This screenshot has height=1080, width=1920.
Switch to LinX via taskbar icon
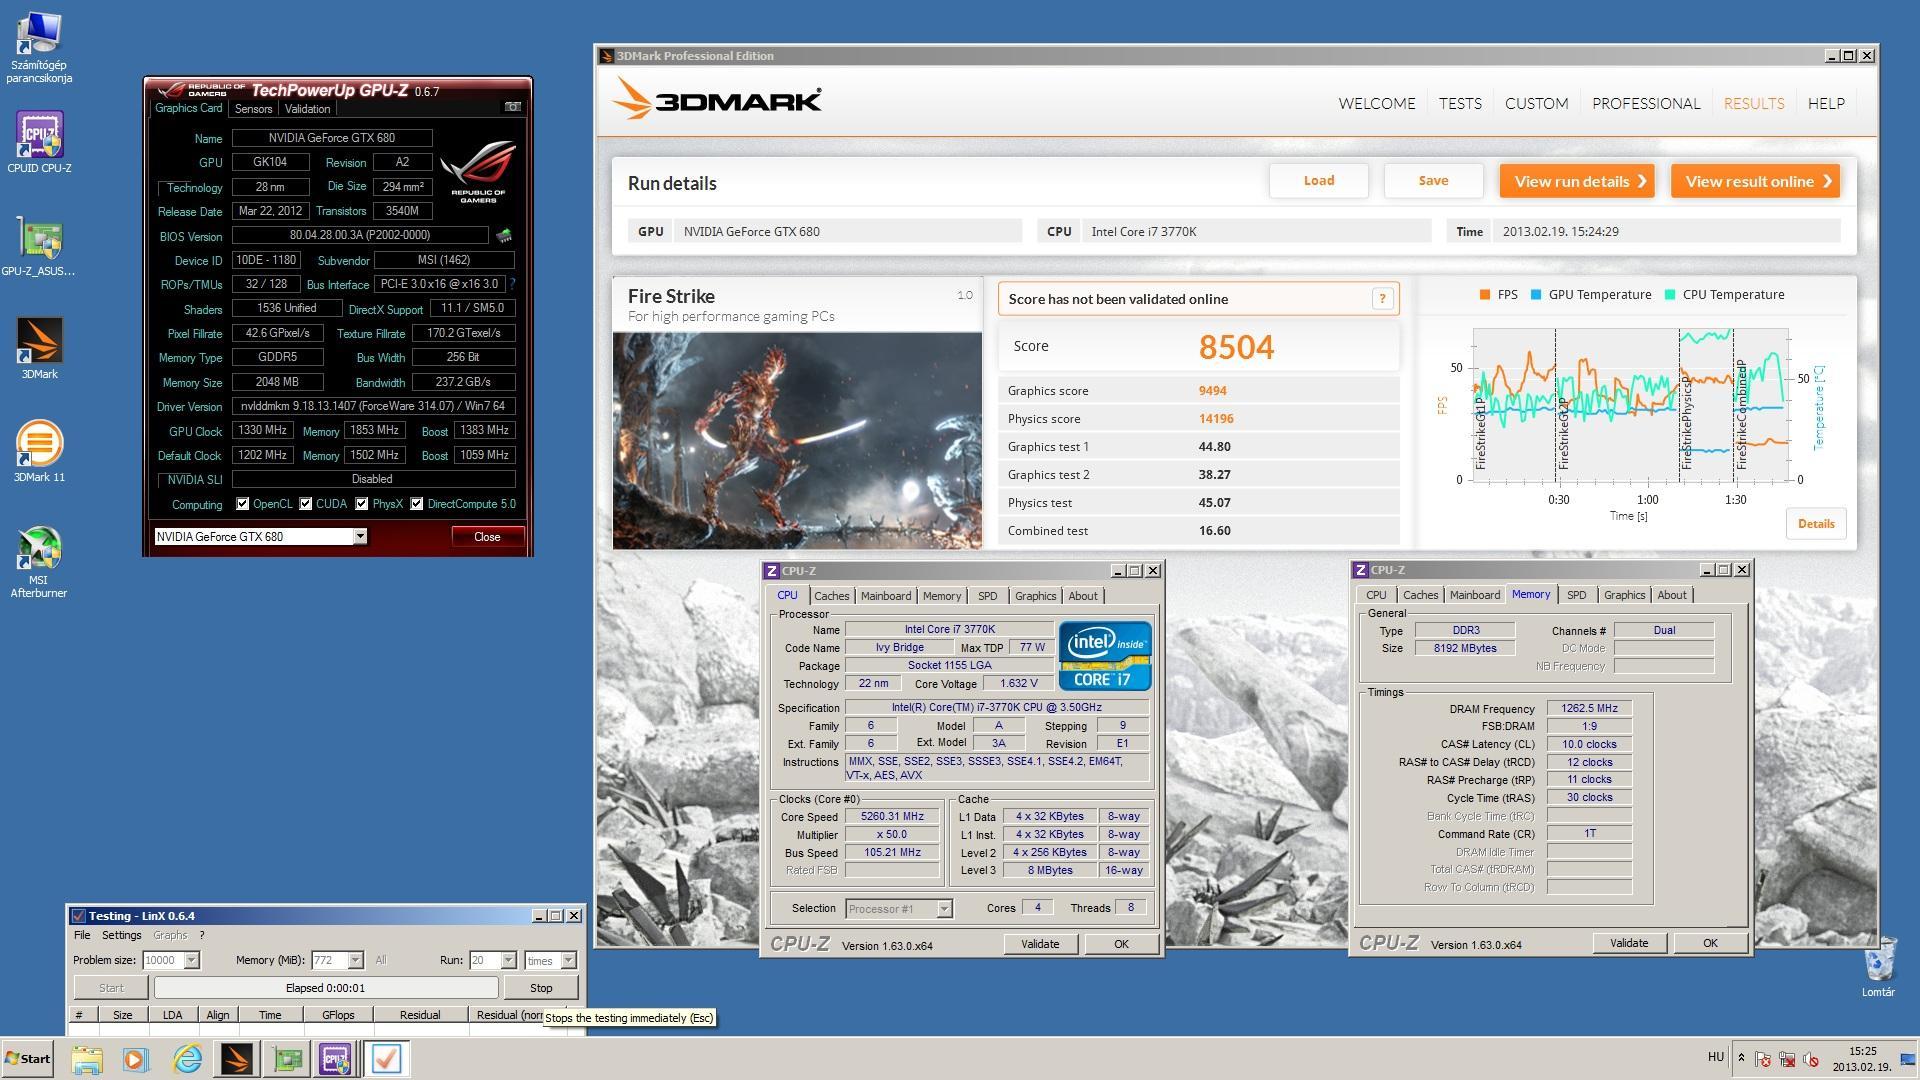tap(385, 1059)
